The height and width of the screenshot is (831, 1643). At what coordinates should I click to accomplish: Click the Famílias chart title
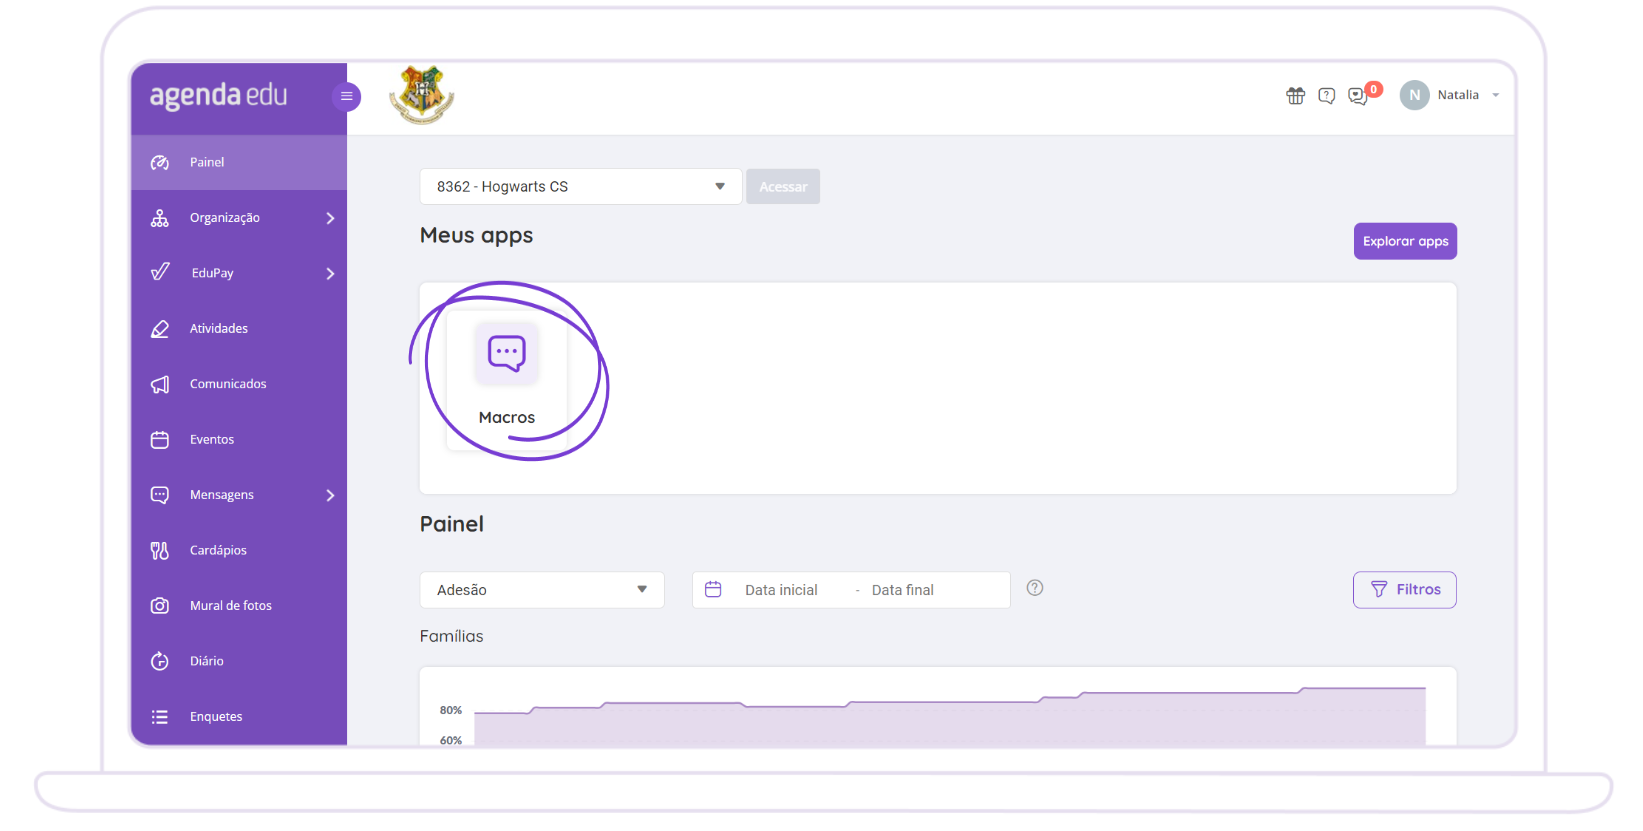point(451,636)
